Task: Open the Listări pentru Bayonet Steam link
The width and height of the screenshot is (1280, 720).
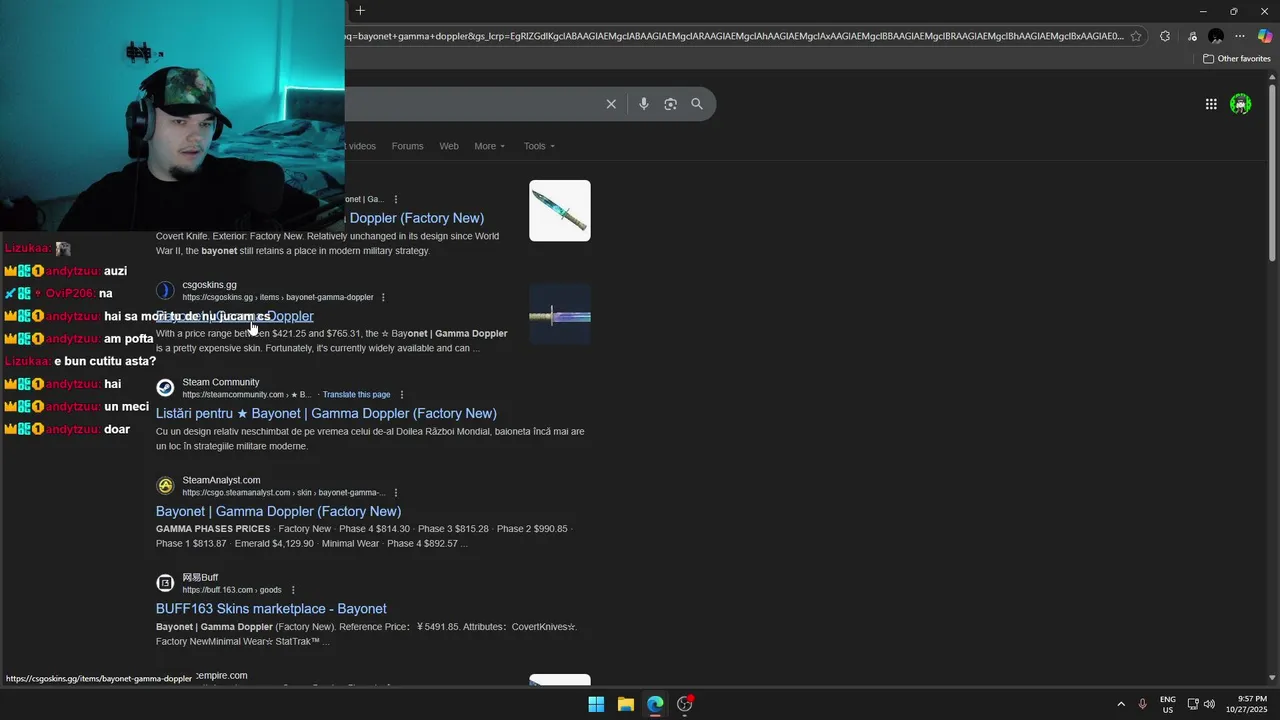Action: pyautogui.click(x=326, y=414)
